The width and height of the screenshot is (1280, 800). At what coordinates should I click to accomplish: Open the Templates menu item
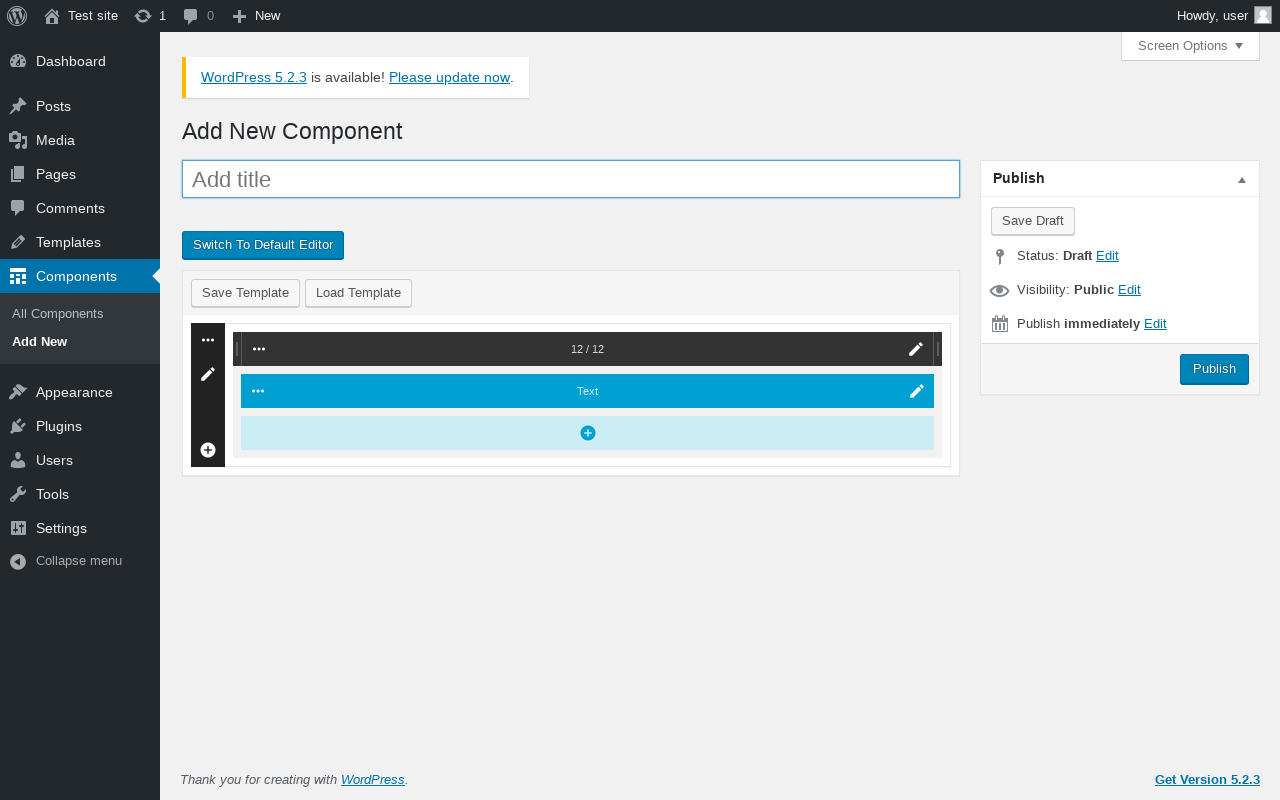[80, 242]
